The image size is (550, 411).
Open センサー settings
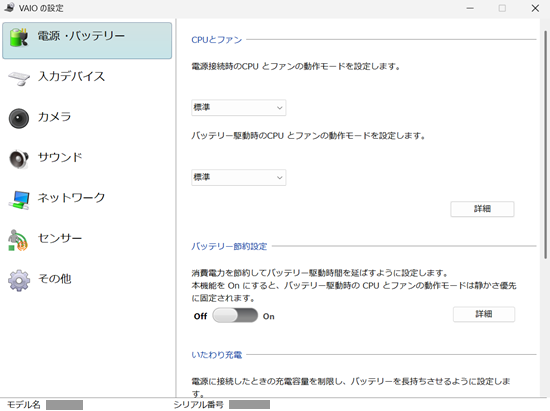pyautogui.click(x=60, y=238)
